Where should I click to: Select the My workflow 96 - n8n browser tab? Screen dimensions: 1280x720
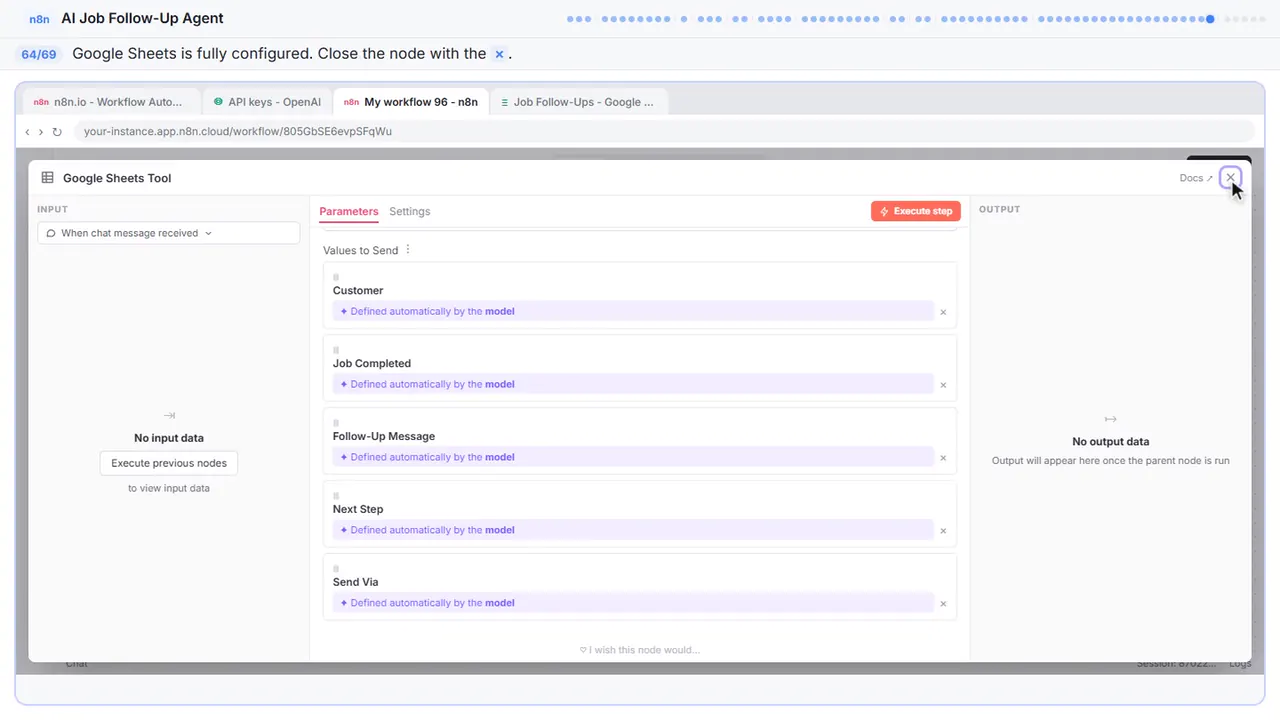411,102
